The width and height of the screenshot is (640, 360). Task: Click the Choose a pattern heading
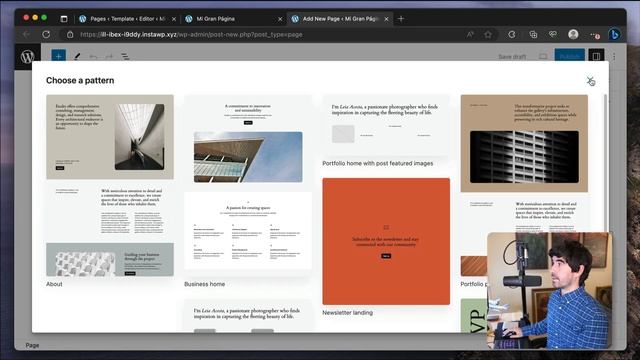80,80
